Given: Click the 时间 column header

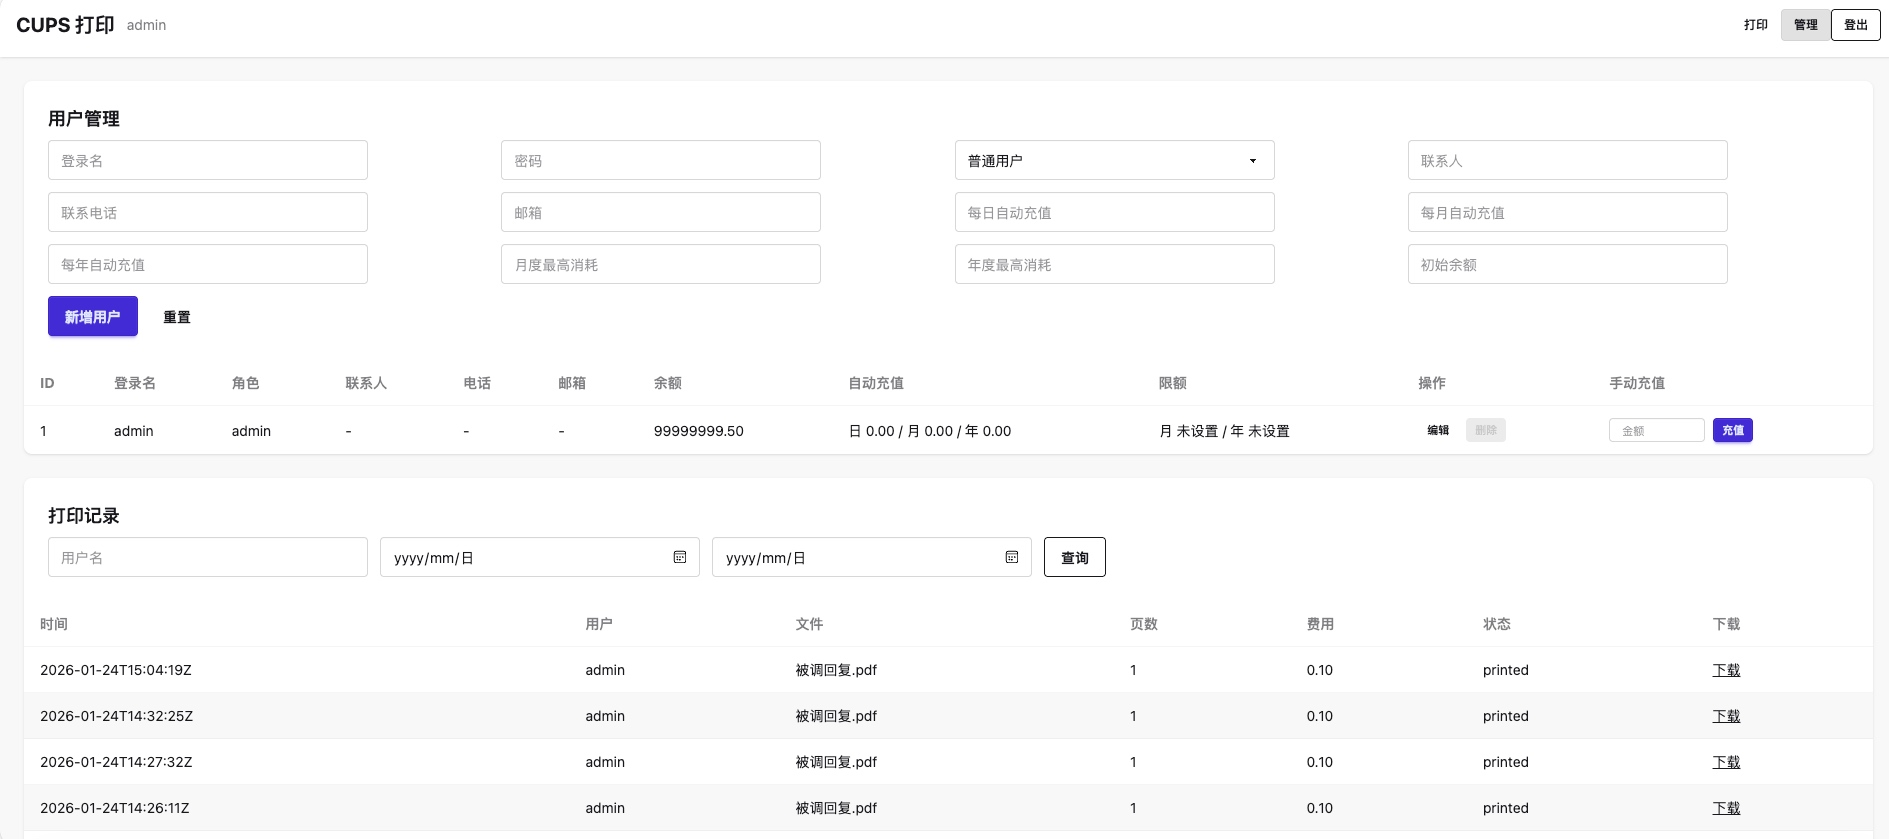Looking at the screenshot, I should coord(54,624).
